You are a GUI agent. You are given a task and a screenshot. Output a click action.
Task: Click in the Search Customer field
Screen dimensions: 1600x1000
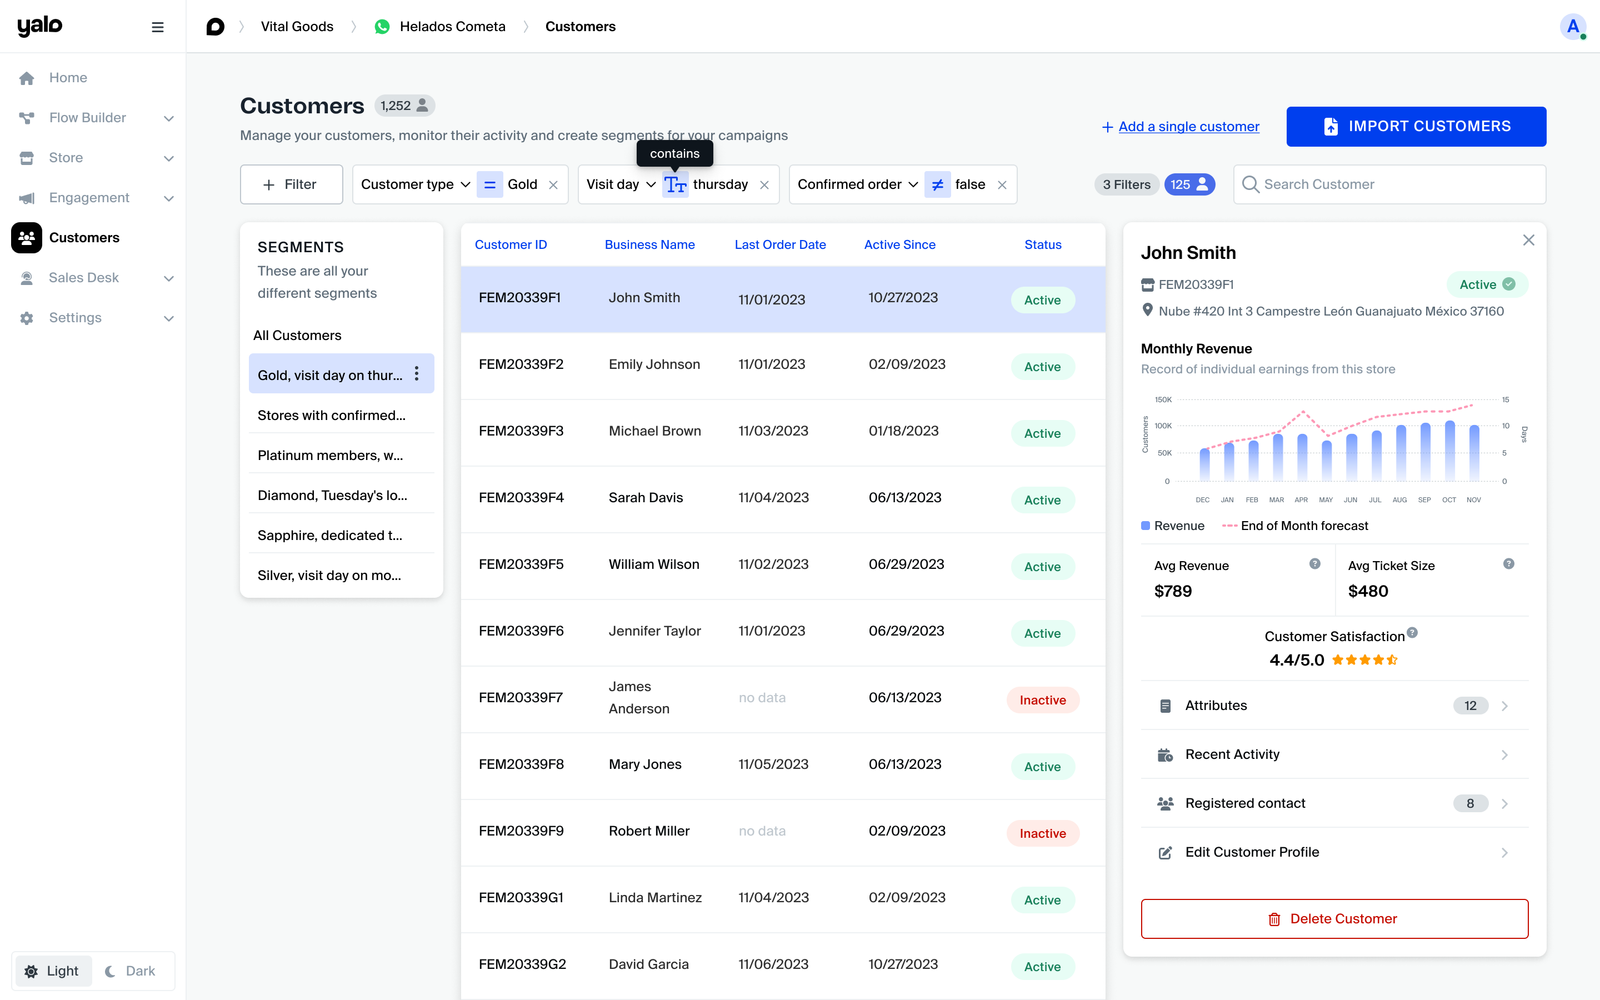pos(1390,185)
